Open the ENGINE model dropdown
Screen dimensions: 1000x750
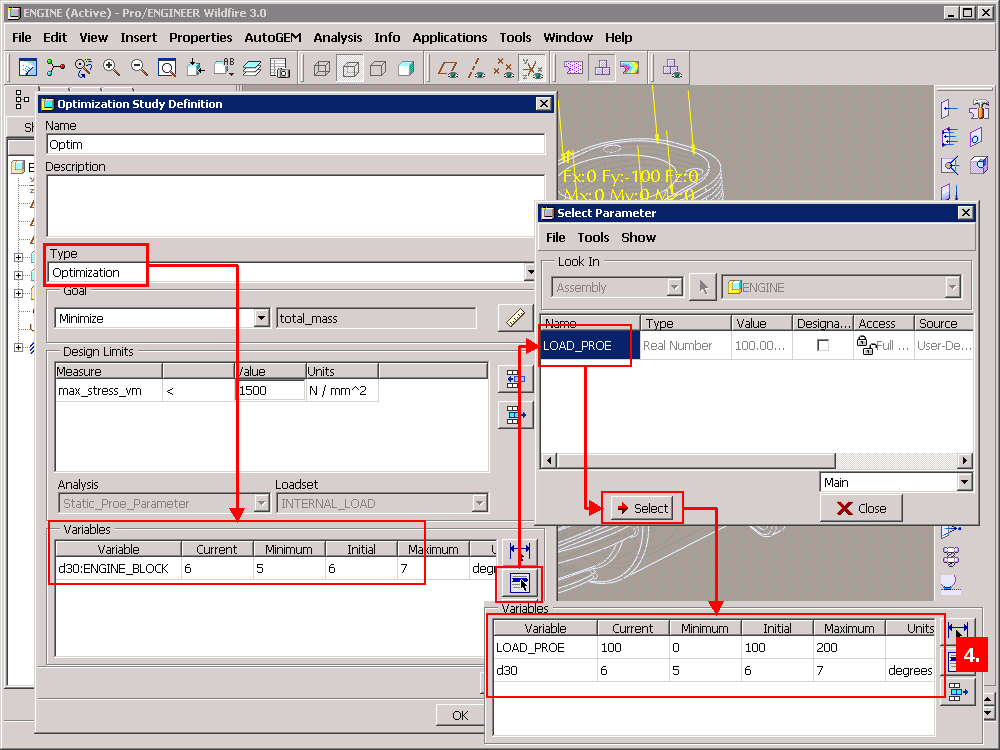tap(952, 288)
